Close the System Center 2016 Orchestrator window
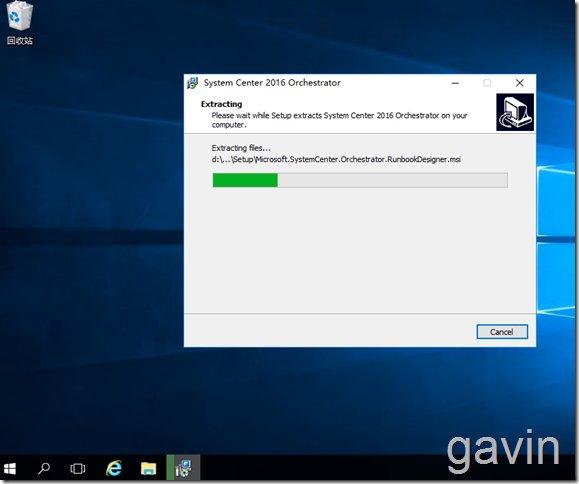Image resolution: width=579 pixels, height=484 pixels. 520,83
